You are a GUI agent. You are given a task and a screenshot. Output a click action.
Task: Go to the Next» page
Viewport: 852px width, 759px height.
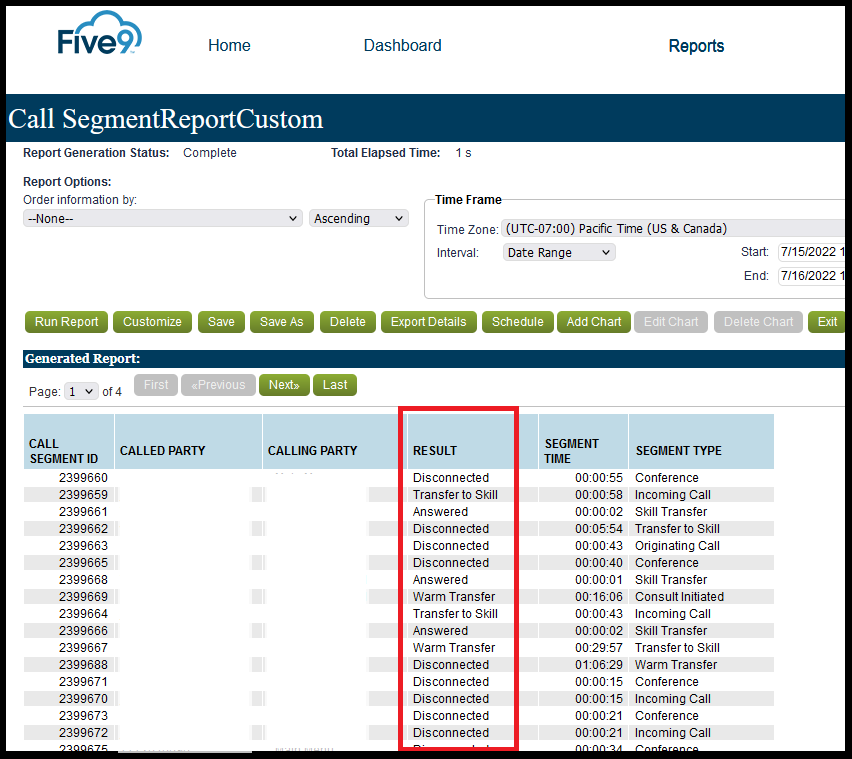pyautogui.click(x=284, y=385)
